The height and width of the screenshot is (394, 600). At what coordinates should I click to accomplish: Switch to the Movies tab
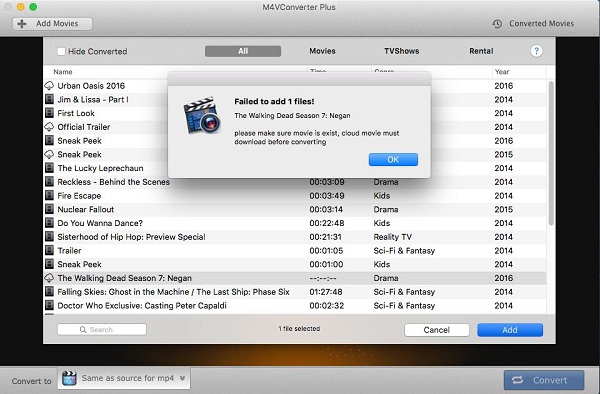[x=322, y=51]
